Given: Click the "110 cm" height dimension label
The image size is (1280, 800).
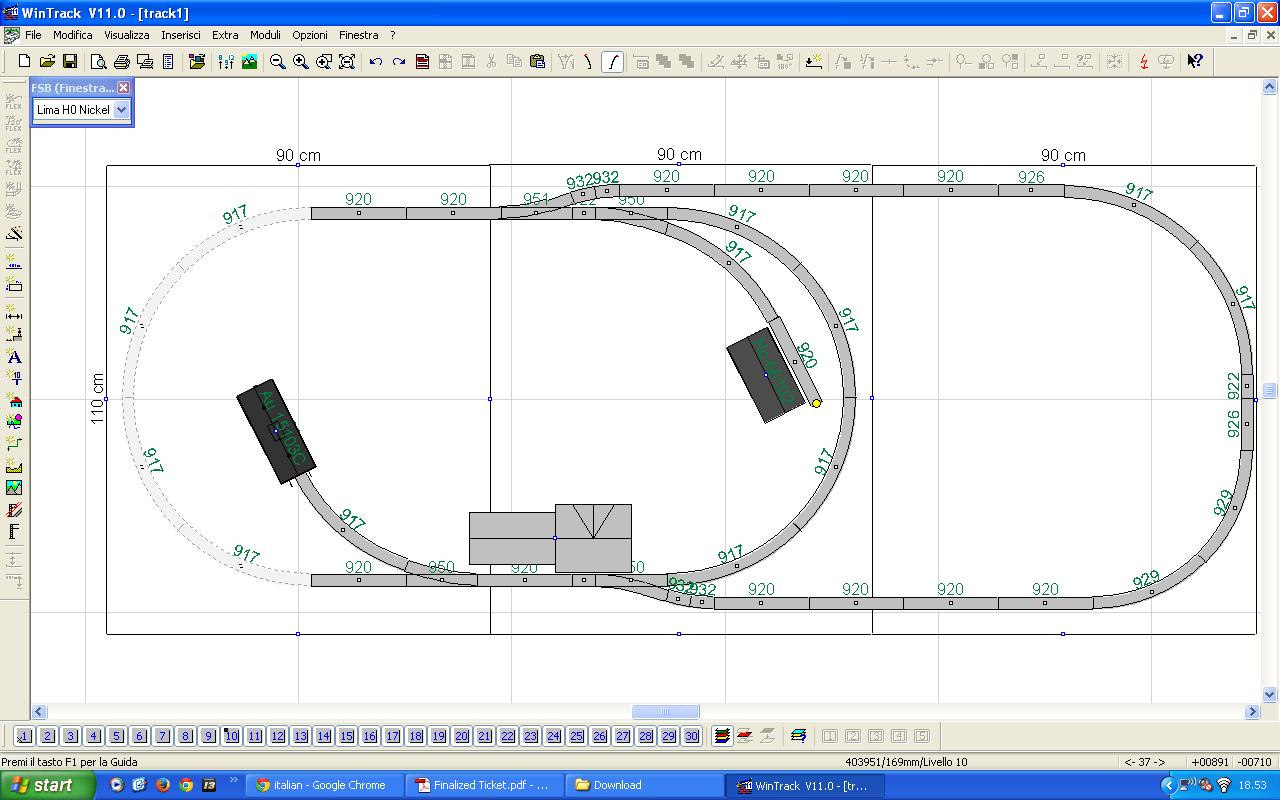Looking at the screenshot, I should [98, 398].
